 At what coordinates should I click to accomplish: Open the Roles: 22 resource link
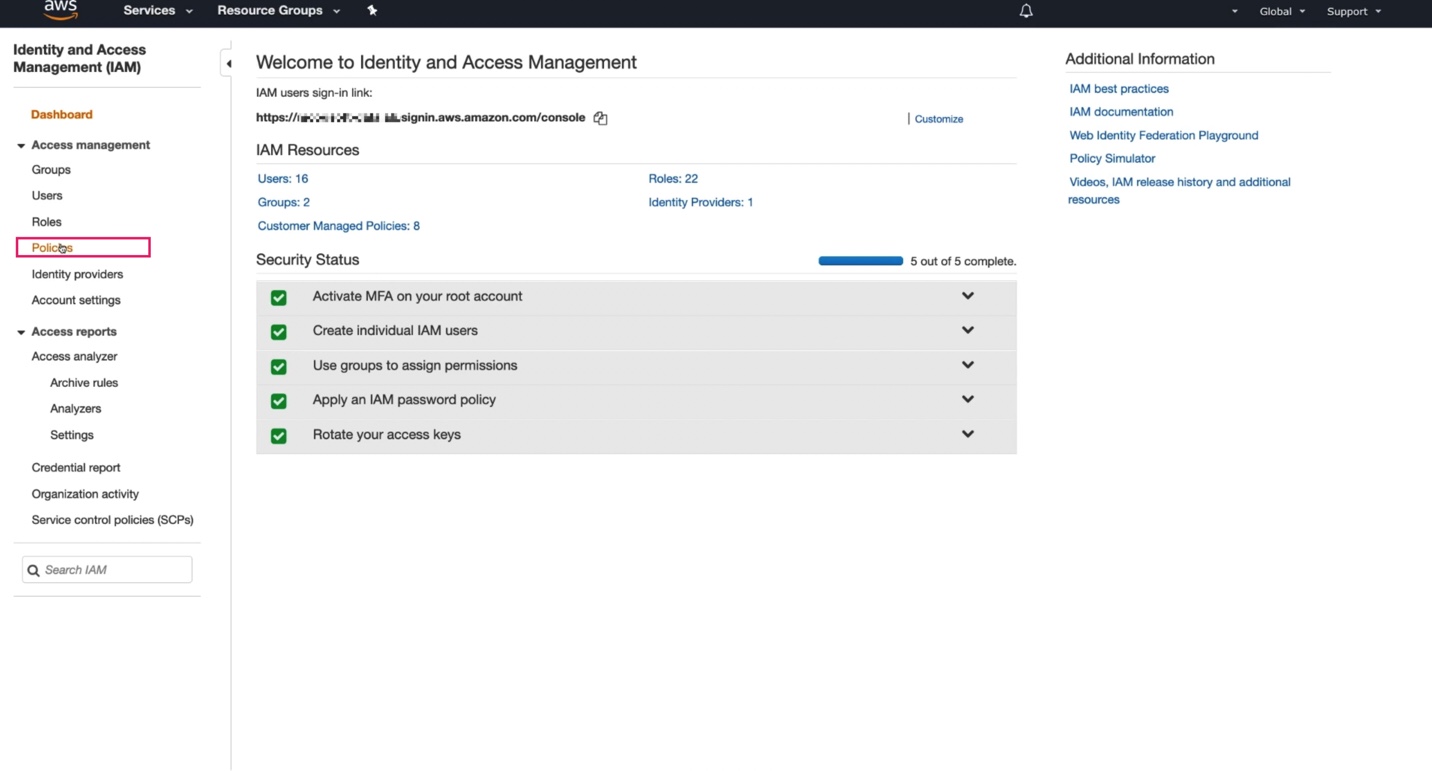click(x=673, y=179)
